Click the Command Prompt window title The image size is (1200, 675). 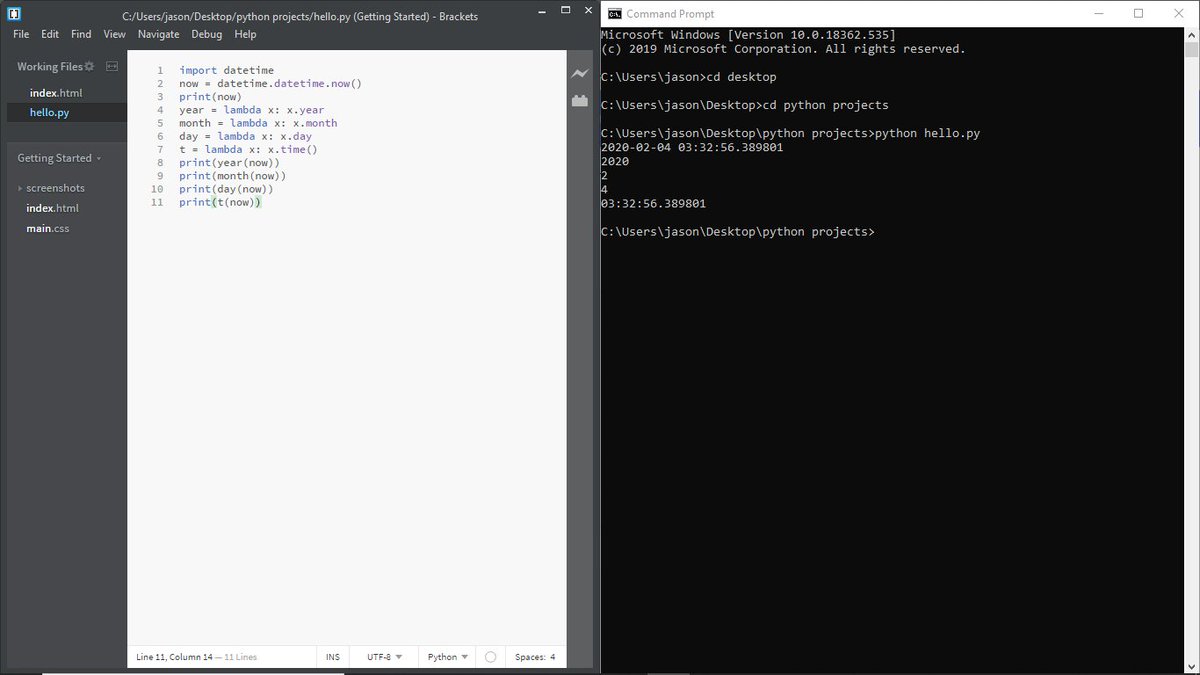click(670, 14)
